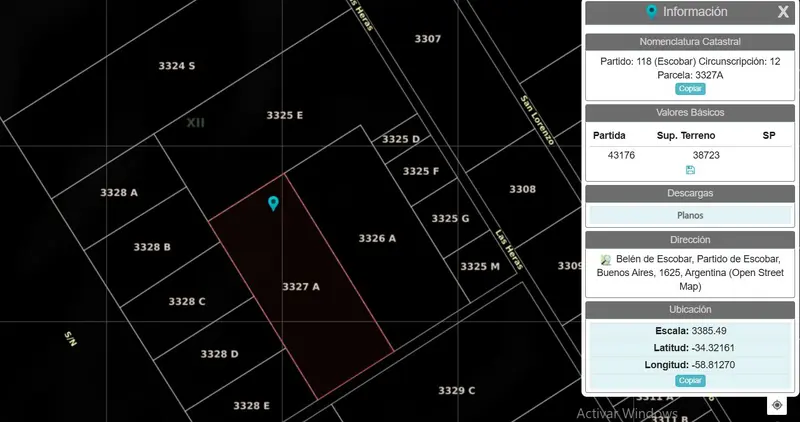Click the Descargas section header
Image resolution: width=800 pixels, height=422 pixels.
coord(690,193)
